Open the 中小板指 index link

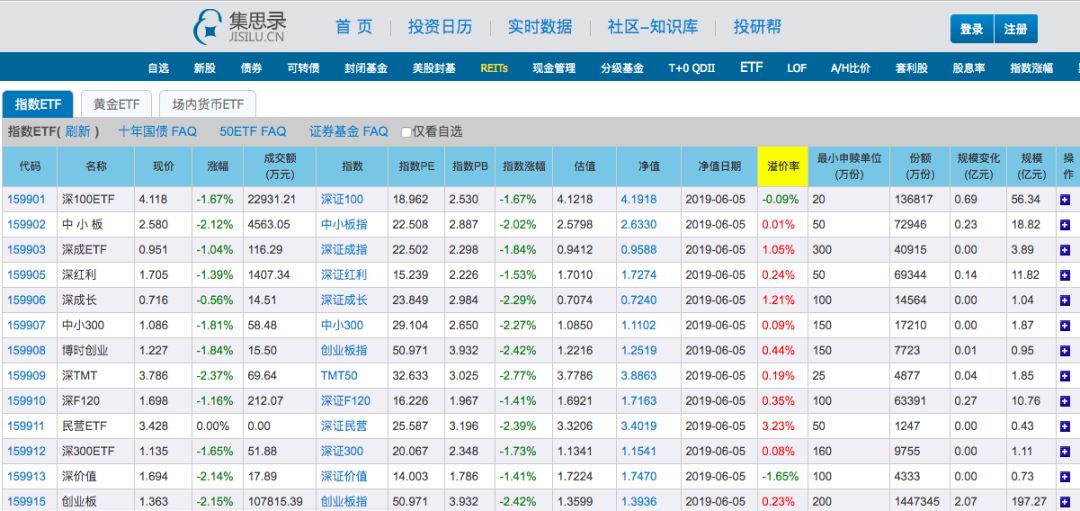click(344, 225)
